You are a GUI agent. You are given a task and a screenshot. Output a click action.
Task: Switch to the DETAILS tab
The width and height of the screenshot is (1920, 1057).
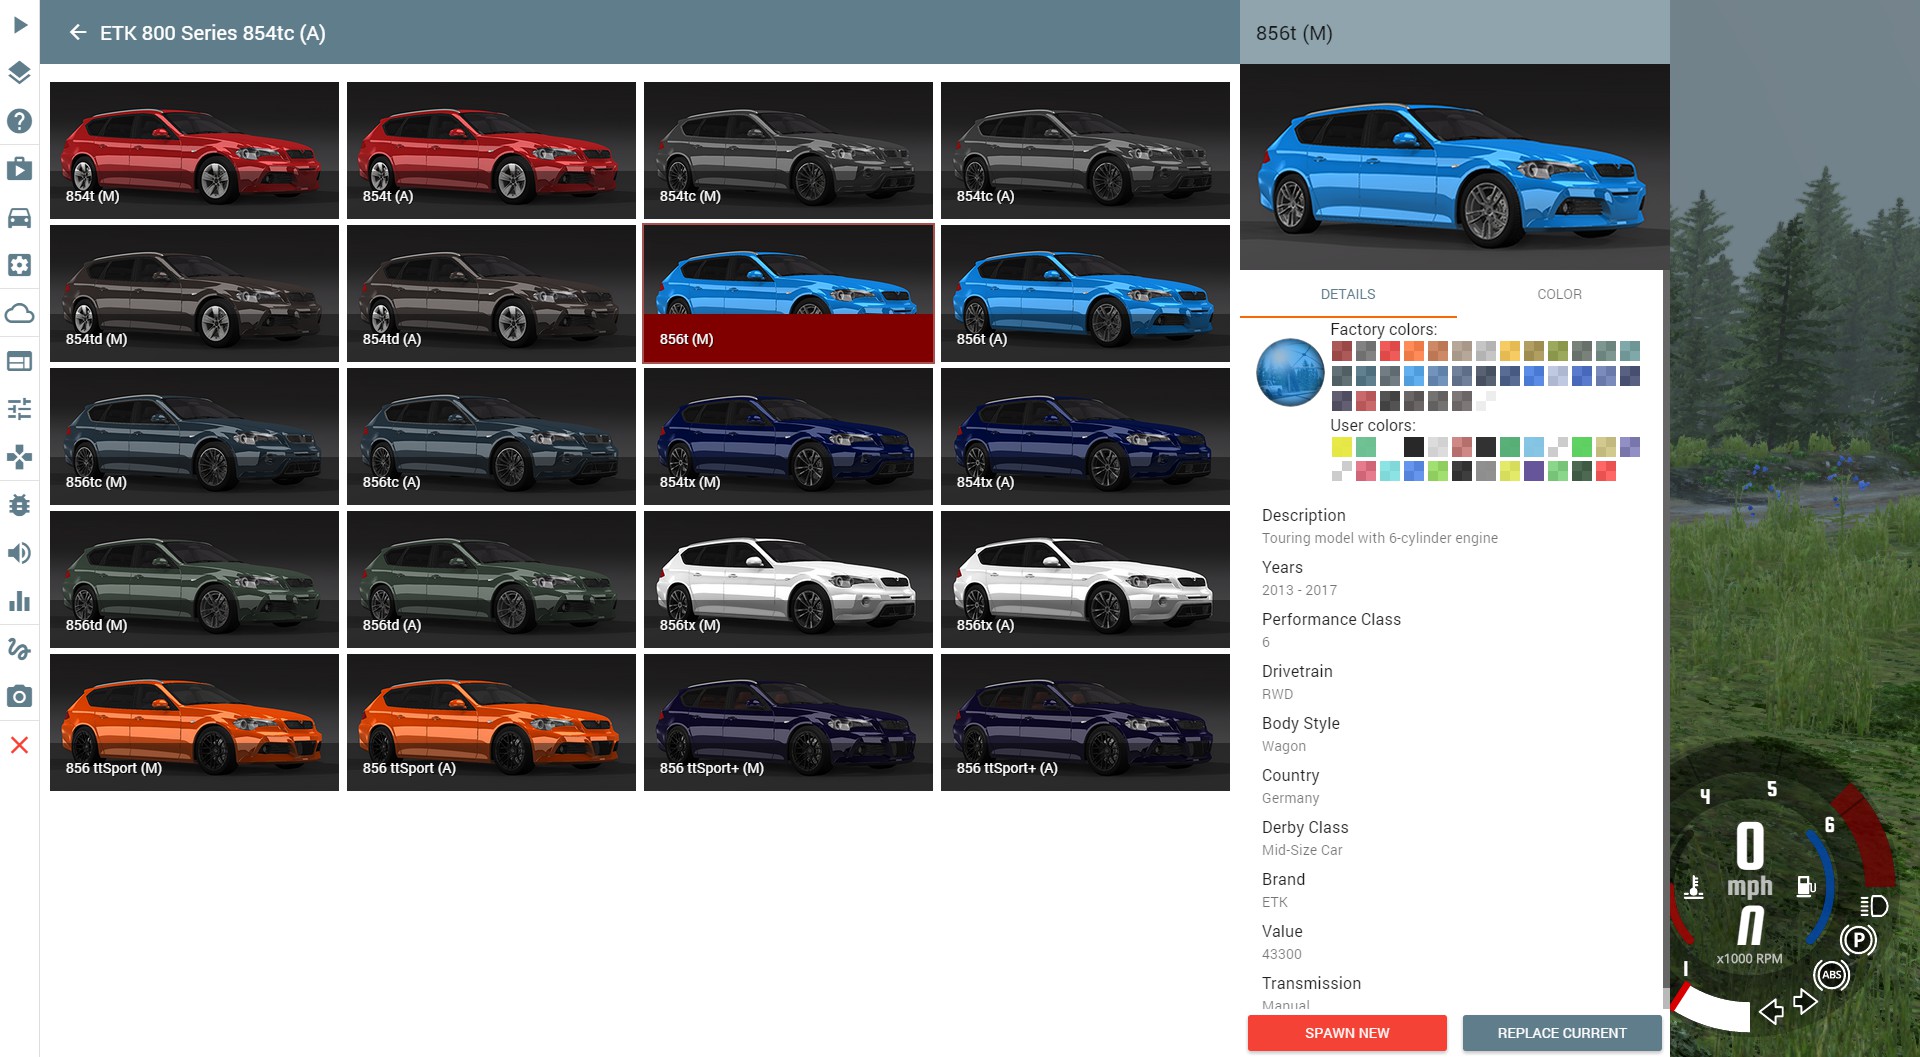point(1347,294)
